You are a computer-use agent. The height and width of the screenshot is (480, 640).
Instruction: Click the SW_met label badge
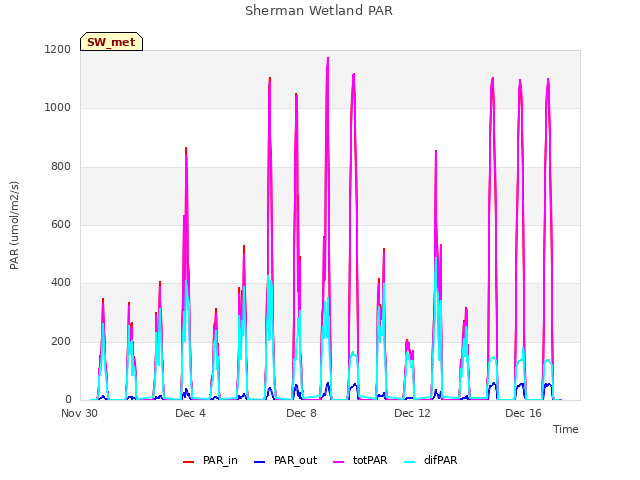pos(111,42)
